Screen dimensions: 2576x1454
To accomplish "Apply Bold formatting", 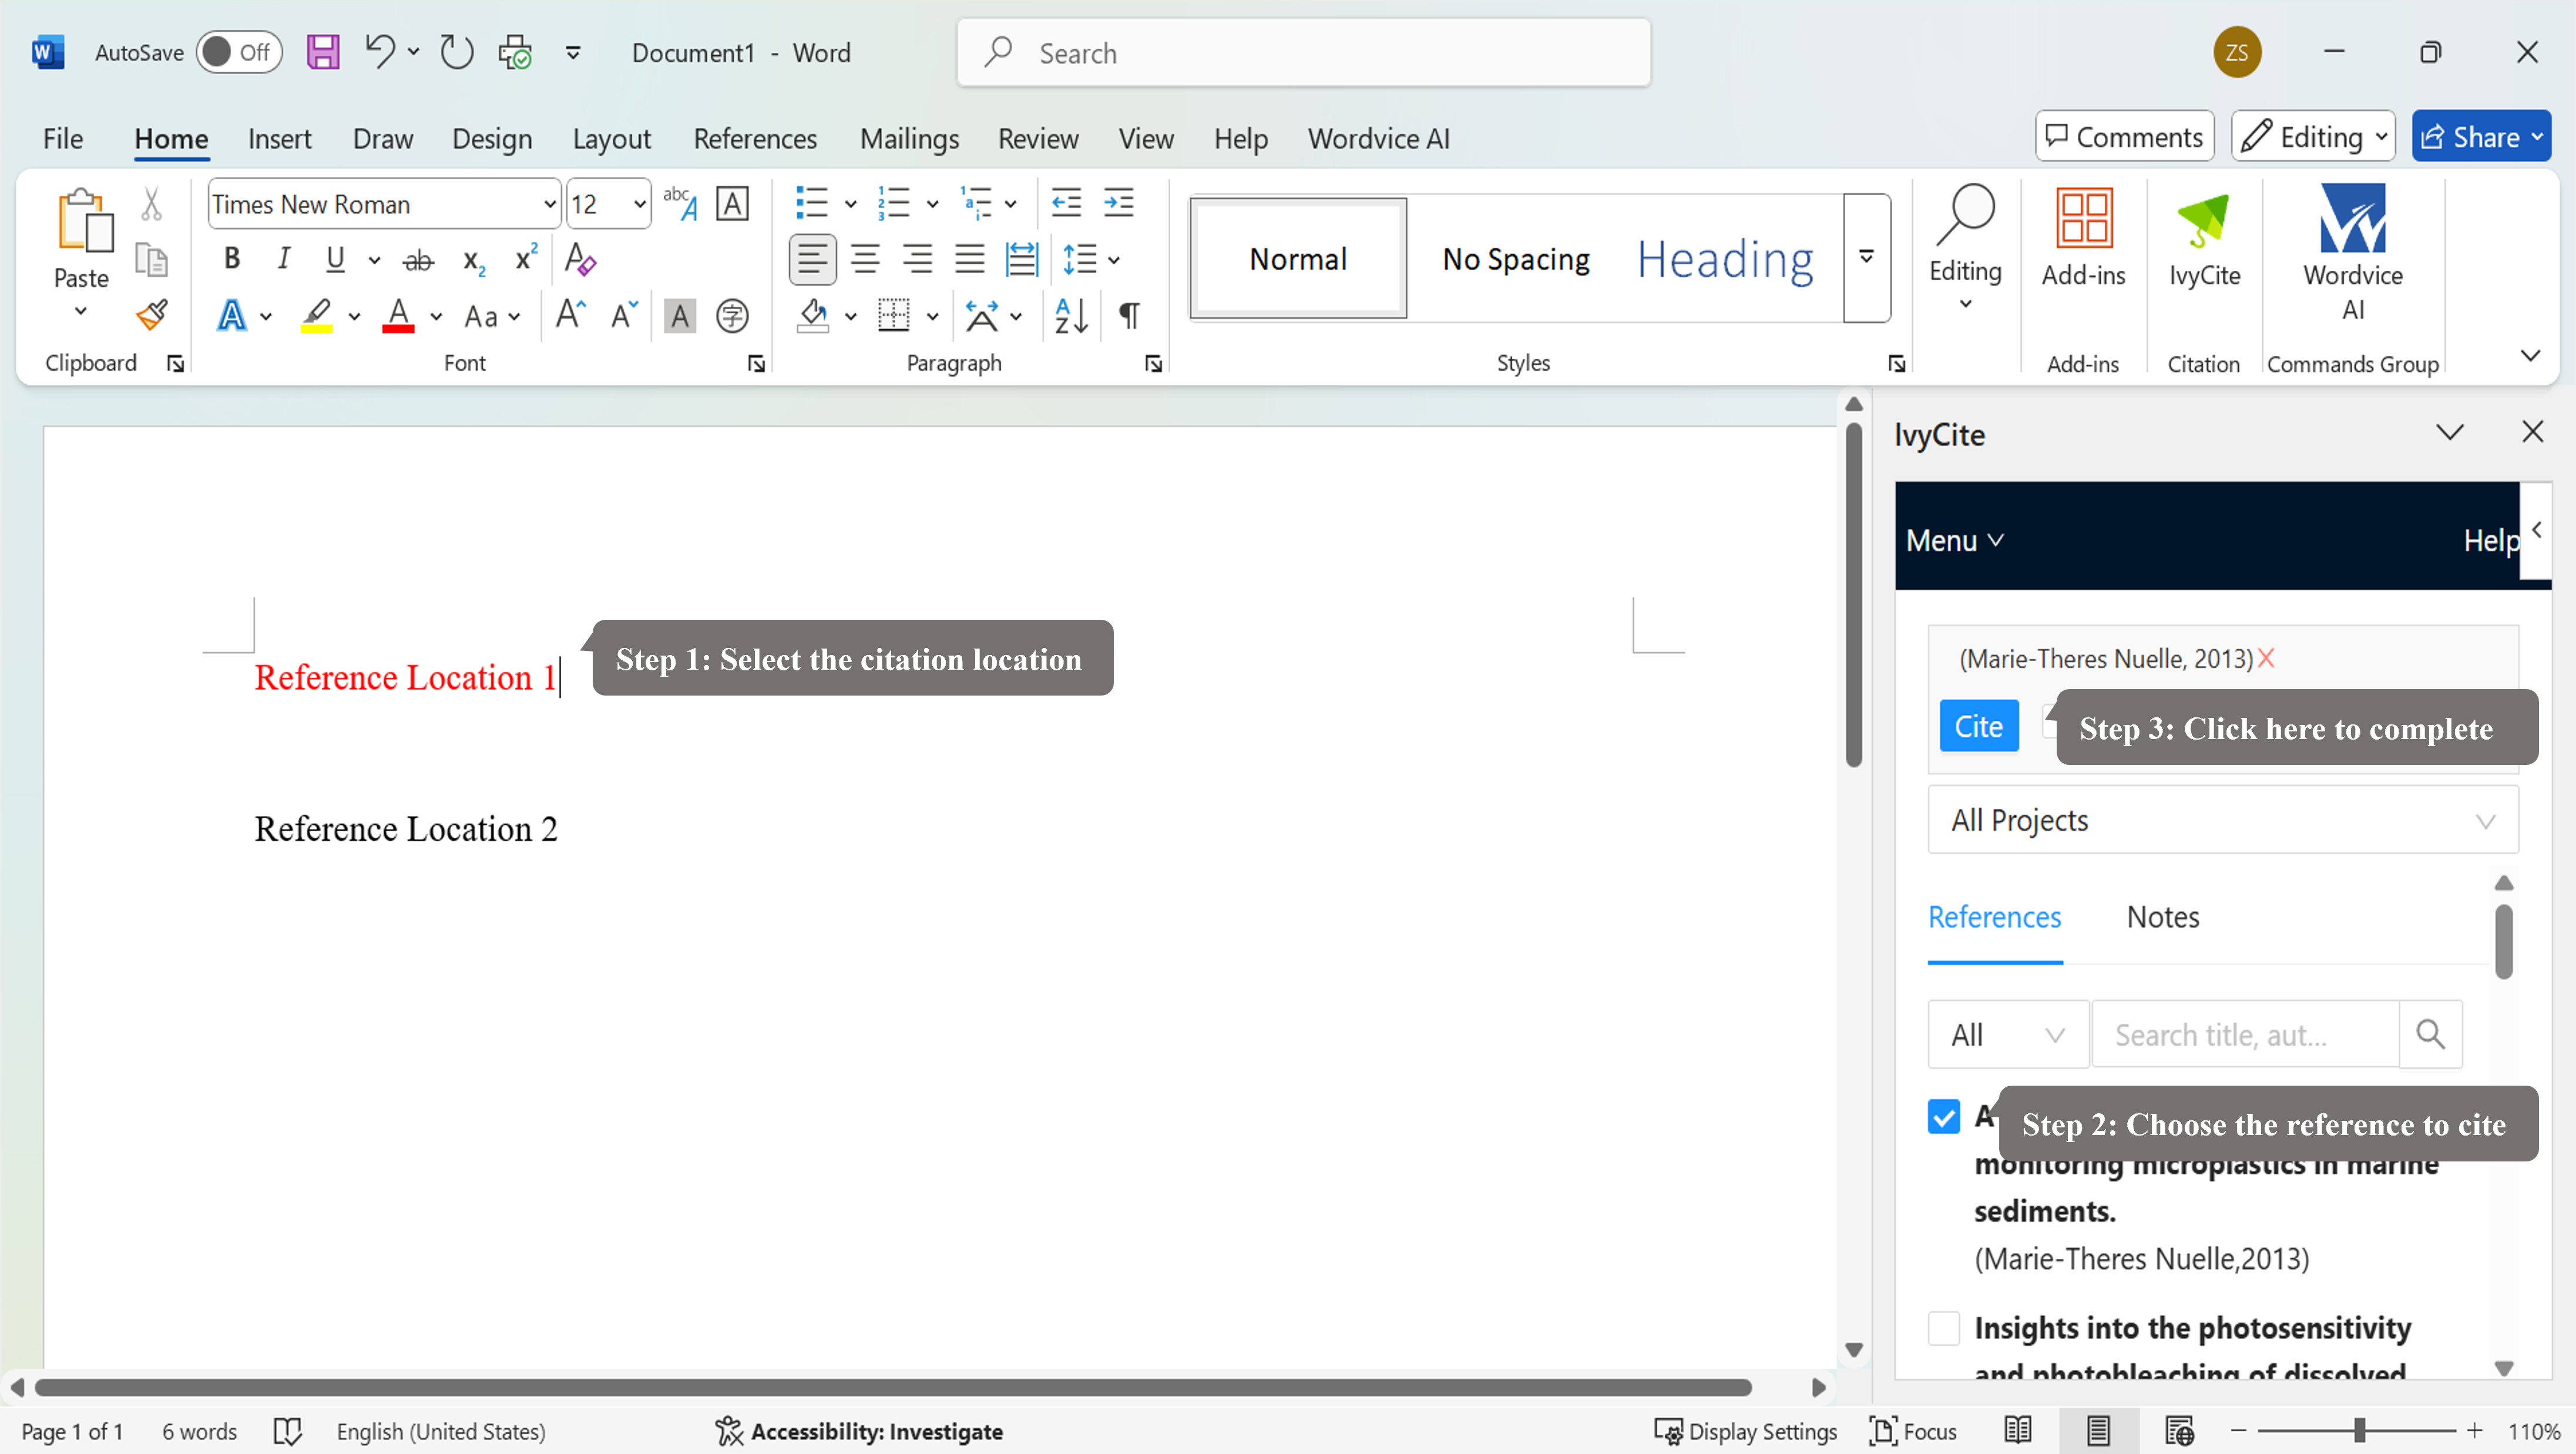I will [x=232, y=259].
